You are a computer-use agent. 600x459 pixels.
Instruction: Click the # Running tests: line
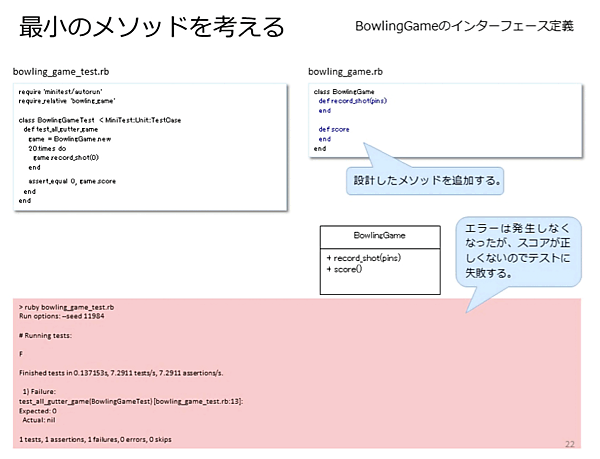pyautogui.click(x=45, y=335)
